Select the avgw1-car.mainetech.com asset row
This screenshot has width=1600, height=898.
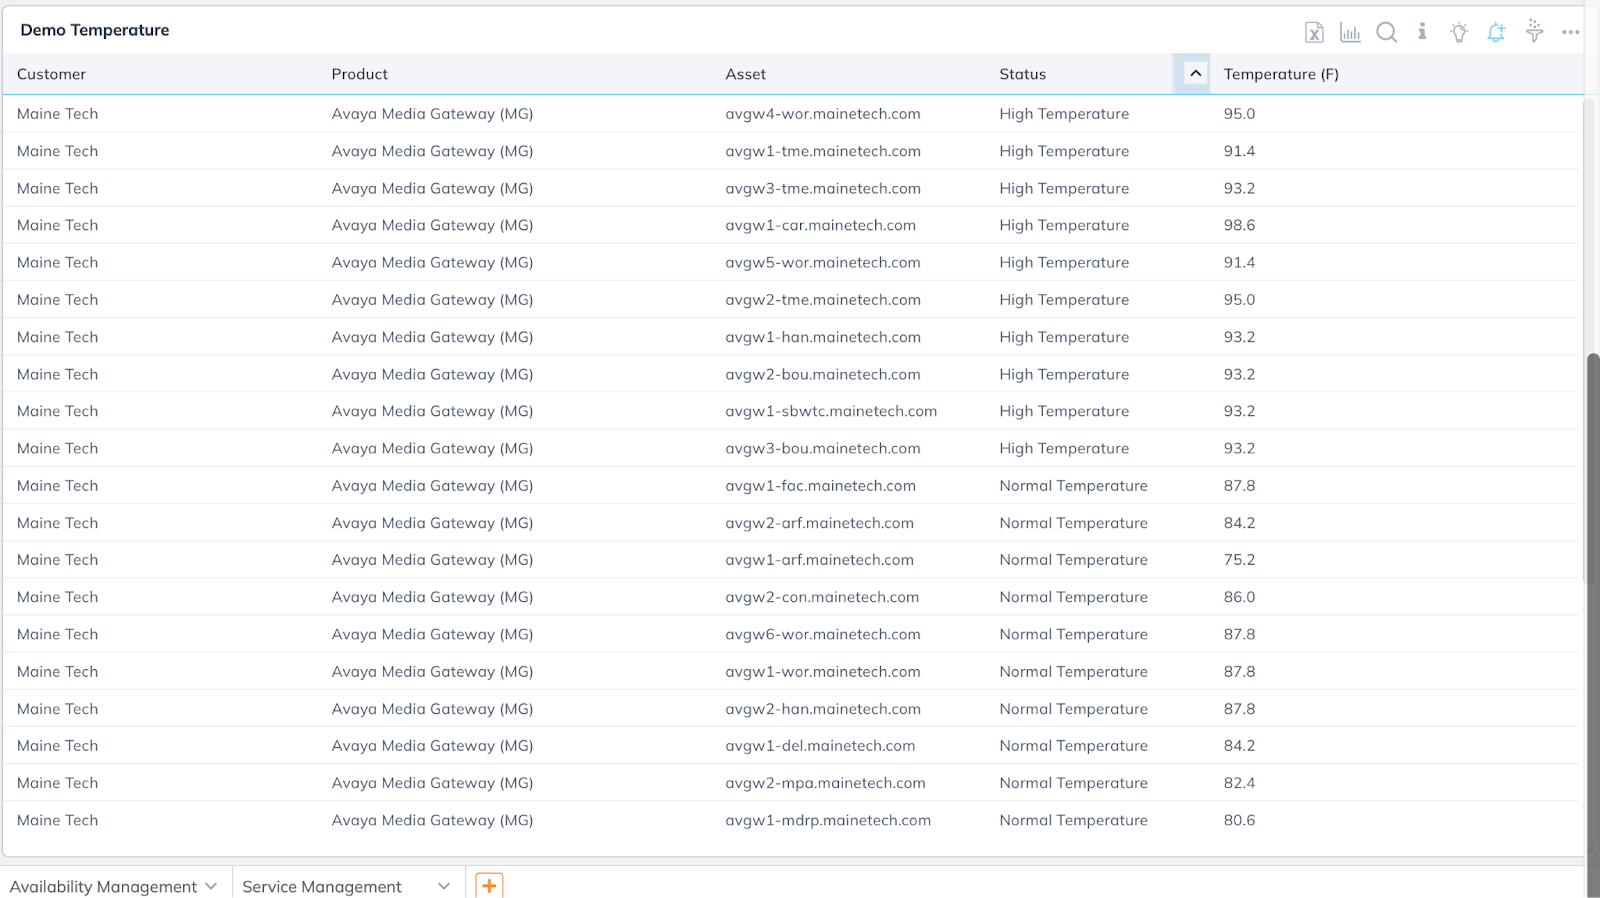[820, 226]
